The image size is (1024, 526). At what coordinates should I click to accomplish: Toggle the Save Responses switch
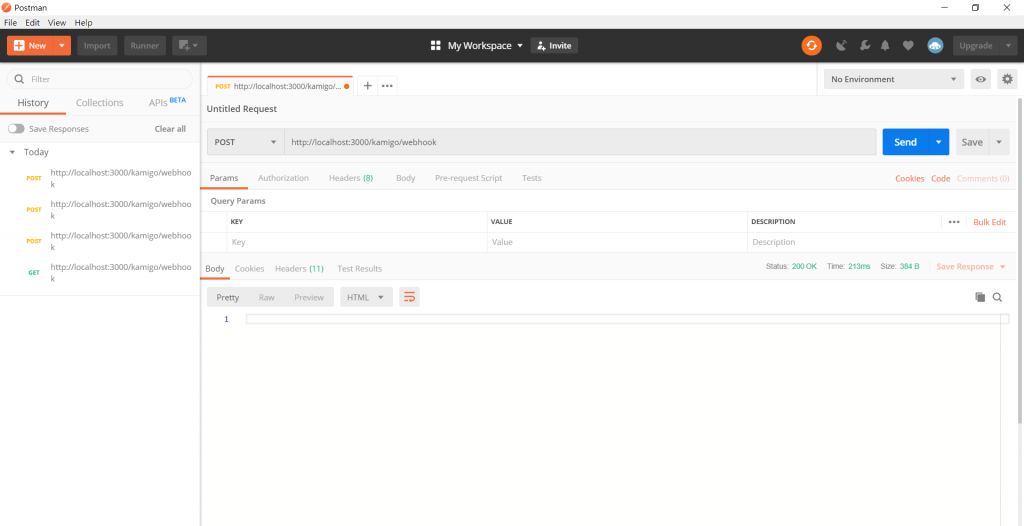pyautogui.click(x=16, y=129)
